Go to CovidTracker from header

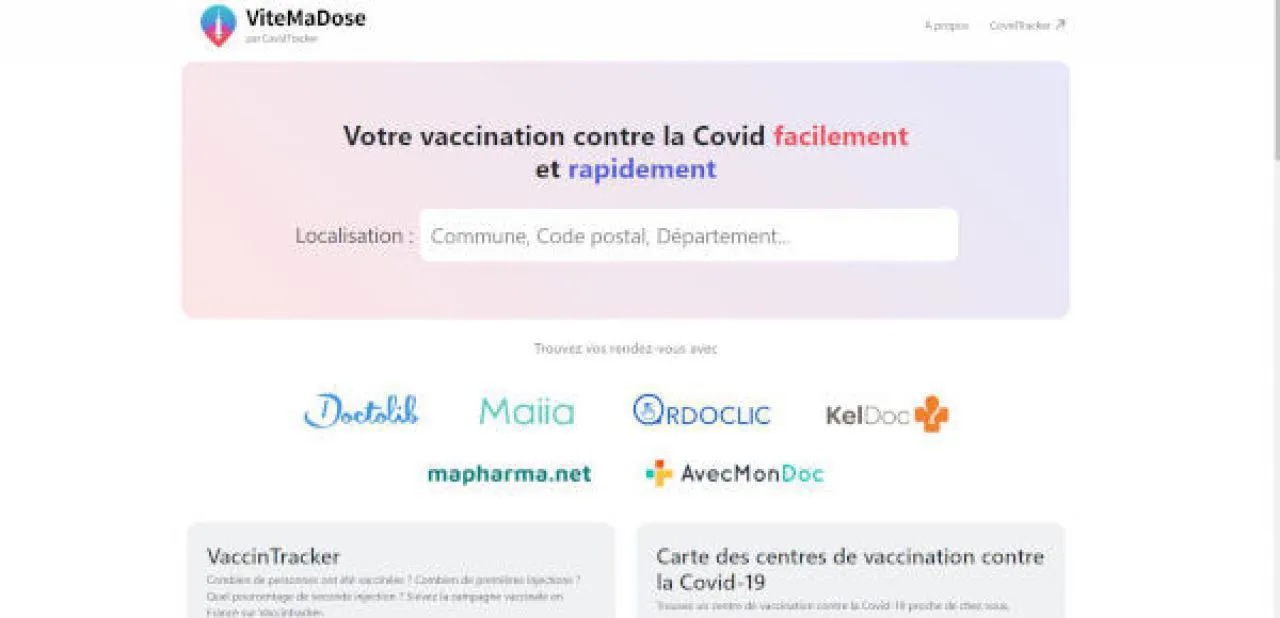tap(1020, 26)
